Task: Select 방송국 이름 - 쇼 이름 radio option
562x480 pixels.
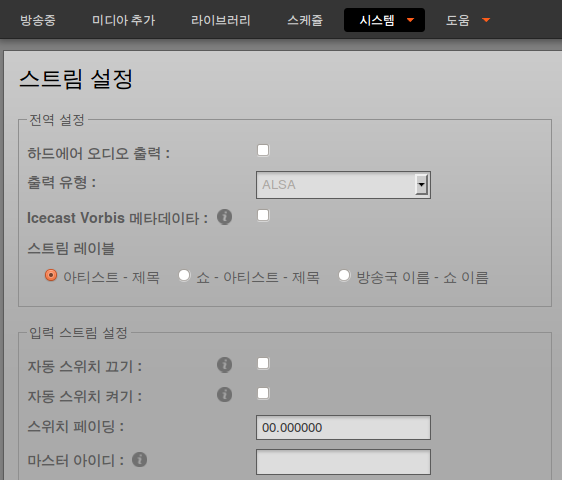Action: click(x=344, y=275)
